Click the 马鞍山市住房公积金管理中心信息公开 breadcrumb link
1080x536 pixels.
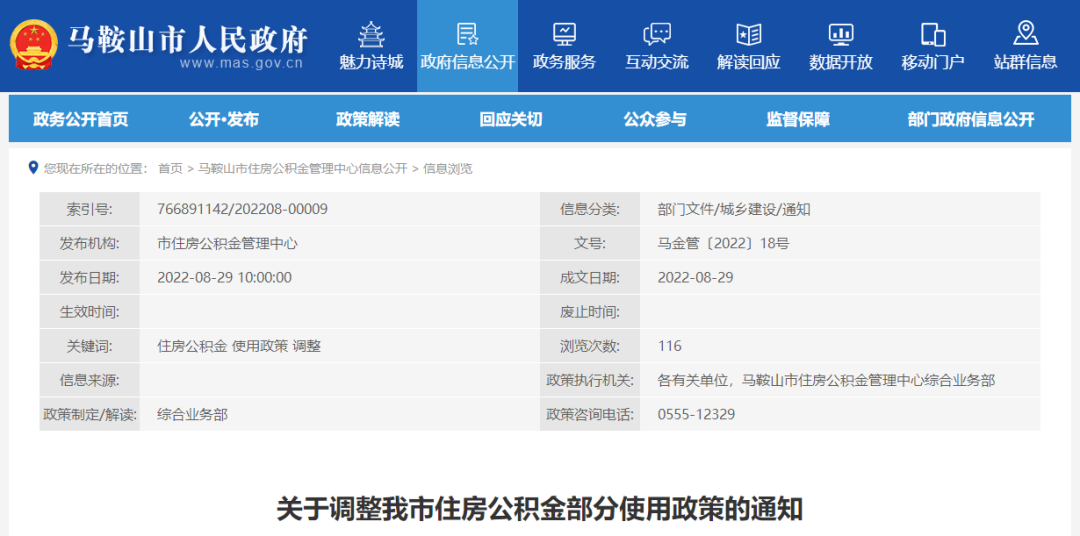(x=302, y=169)
